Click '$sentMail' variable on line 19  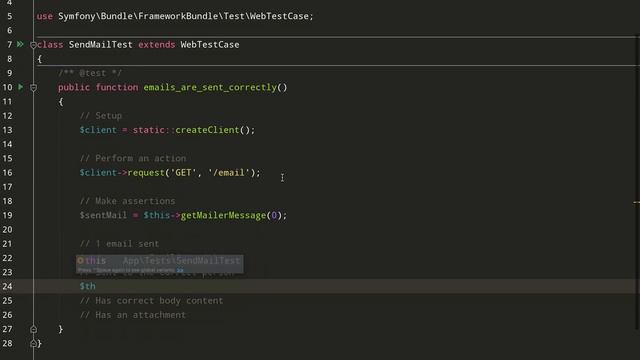(103, 215)
